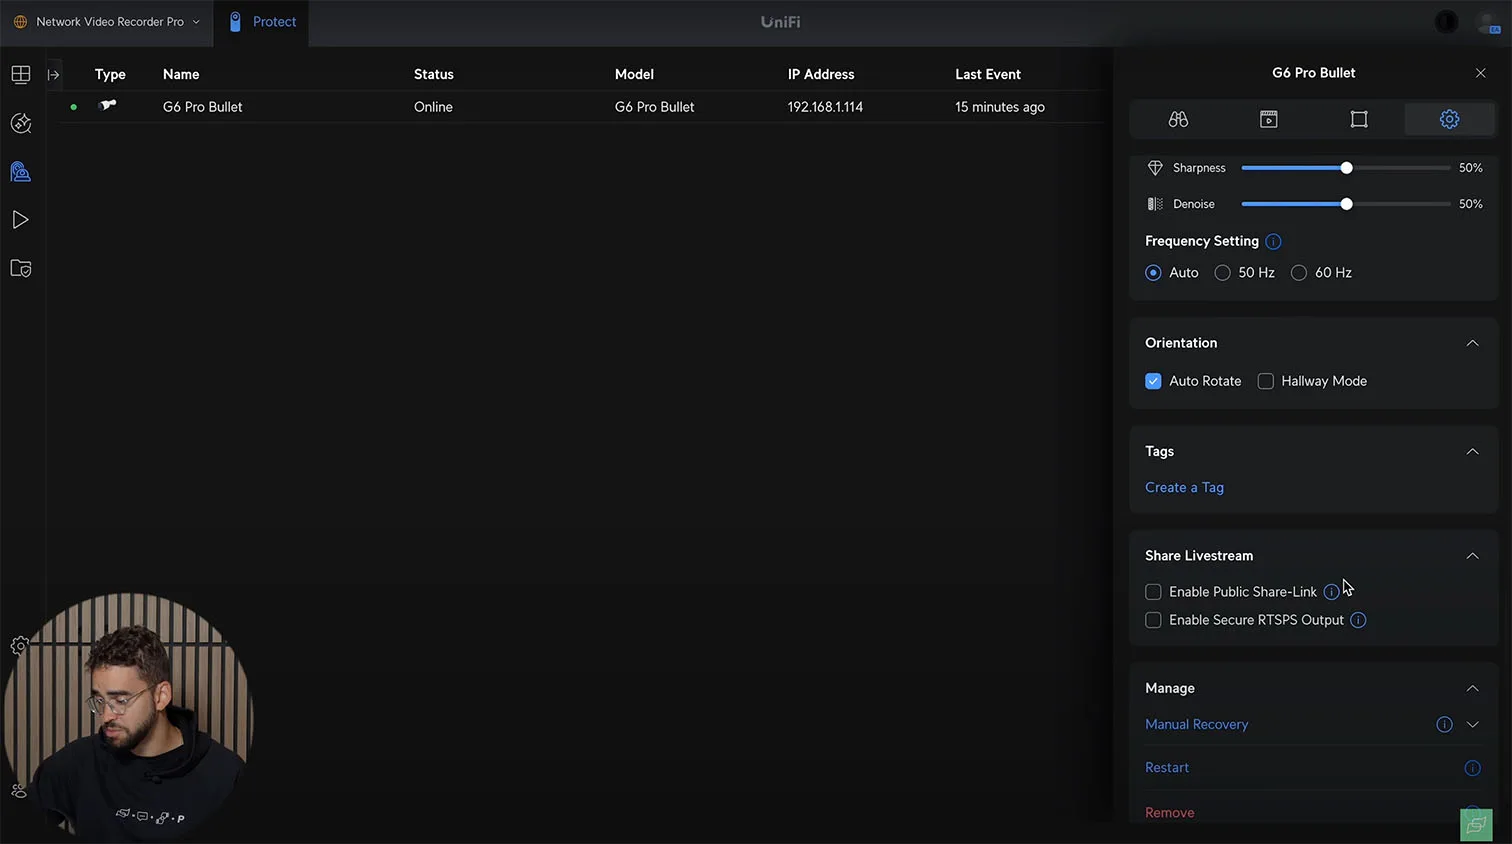This screenshot has height=844, width=1512.
Task: Click the UniFi logo in top bar
Action: click(780, 22)
